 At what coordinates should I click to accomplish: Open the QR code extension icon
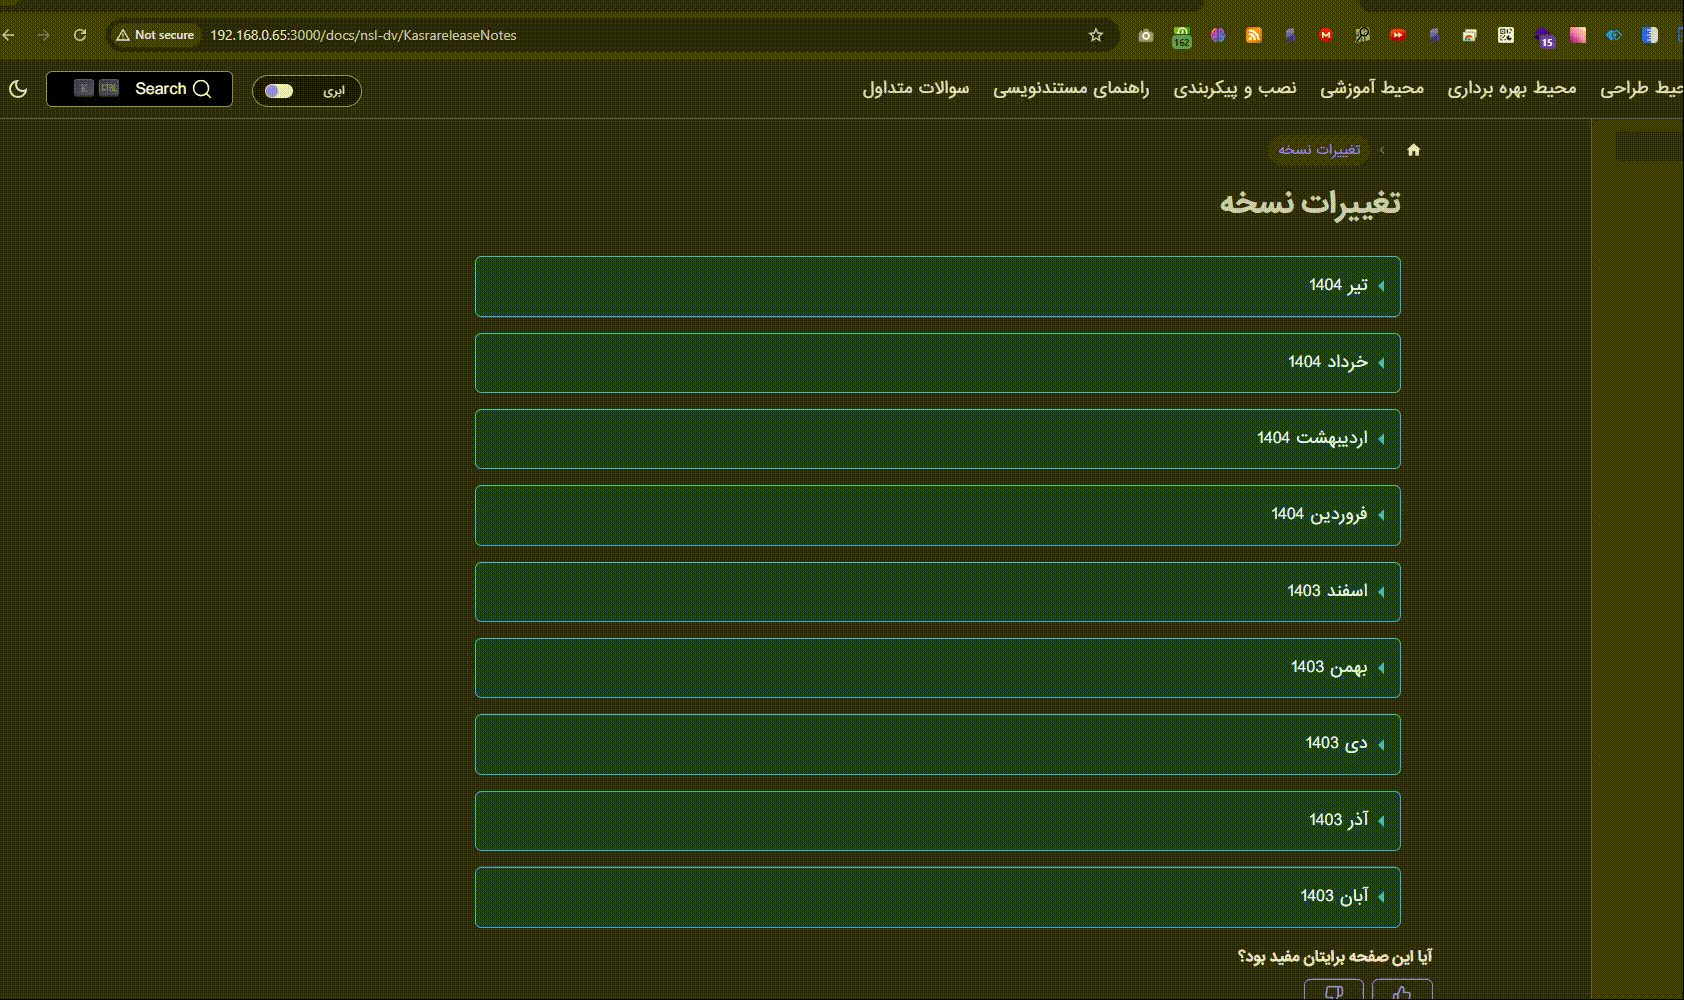[1505, 35]
